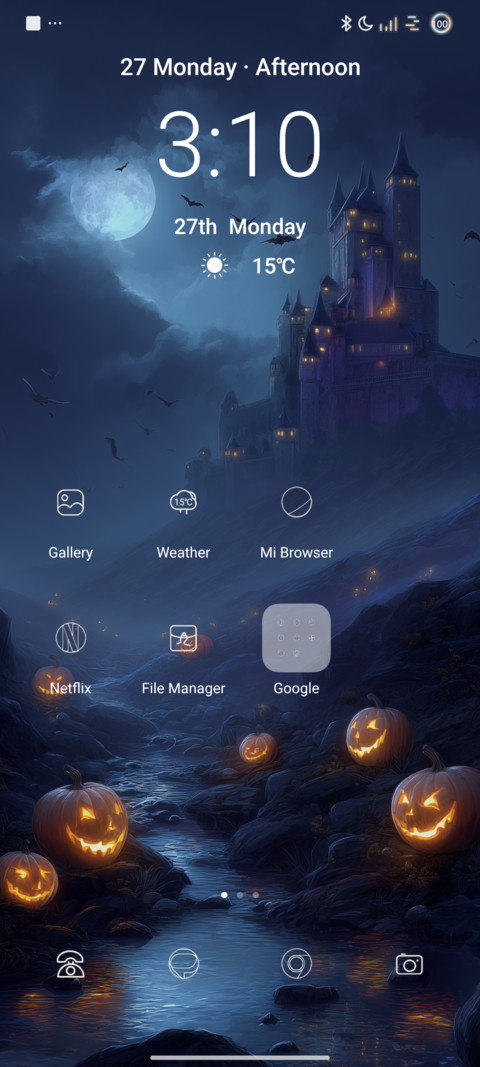Launch the Netflix app icon
Screen dimensions: 480x1067
point(70,638)
